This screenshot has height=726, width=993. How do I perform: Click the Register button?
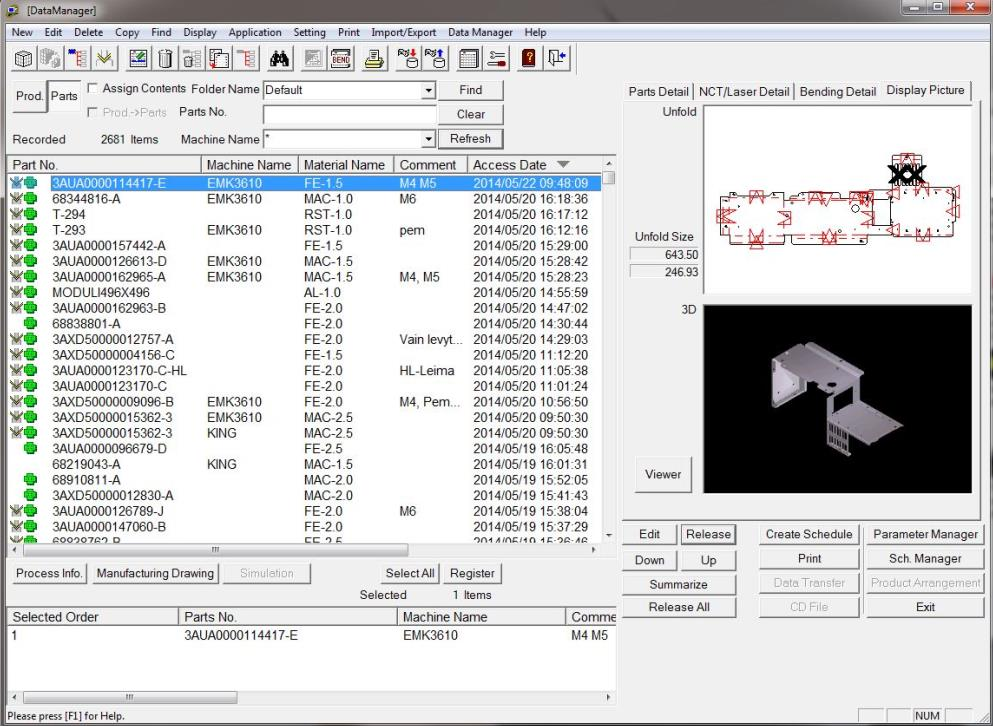click(x=472, y=573)
